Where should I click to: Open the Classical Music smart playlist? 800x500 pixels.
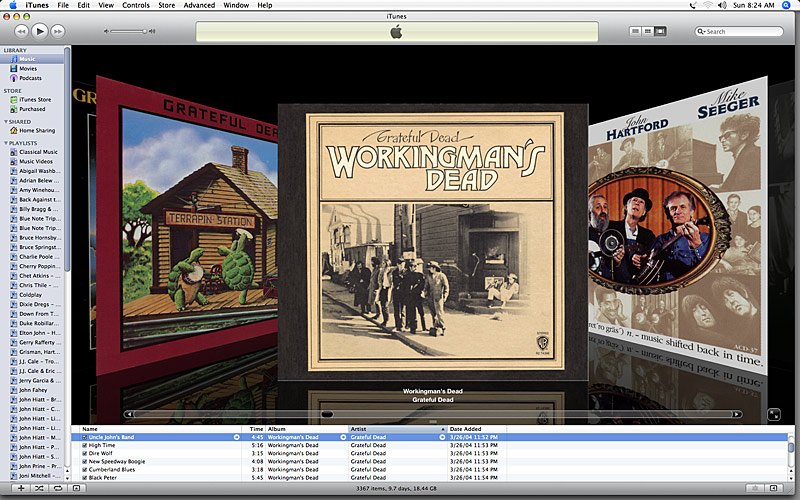pos(32,152)
